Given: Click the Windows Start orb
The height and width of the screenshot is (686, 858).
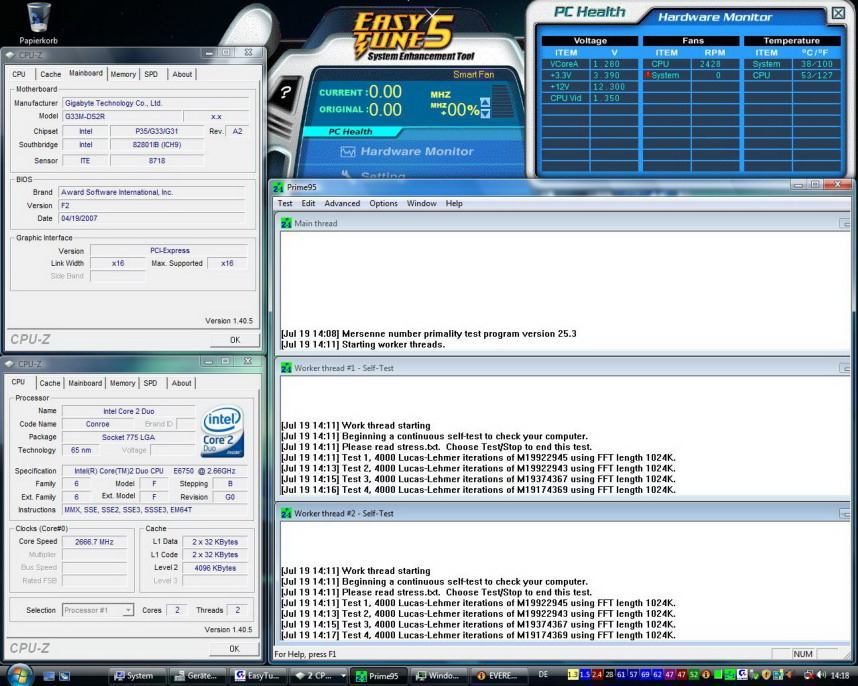Looking at the screenshot, I should pos(20,675).
